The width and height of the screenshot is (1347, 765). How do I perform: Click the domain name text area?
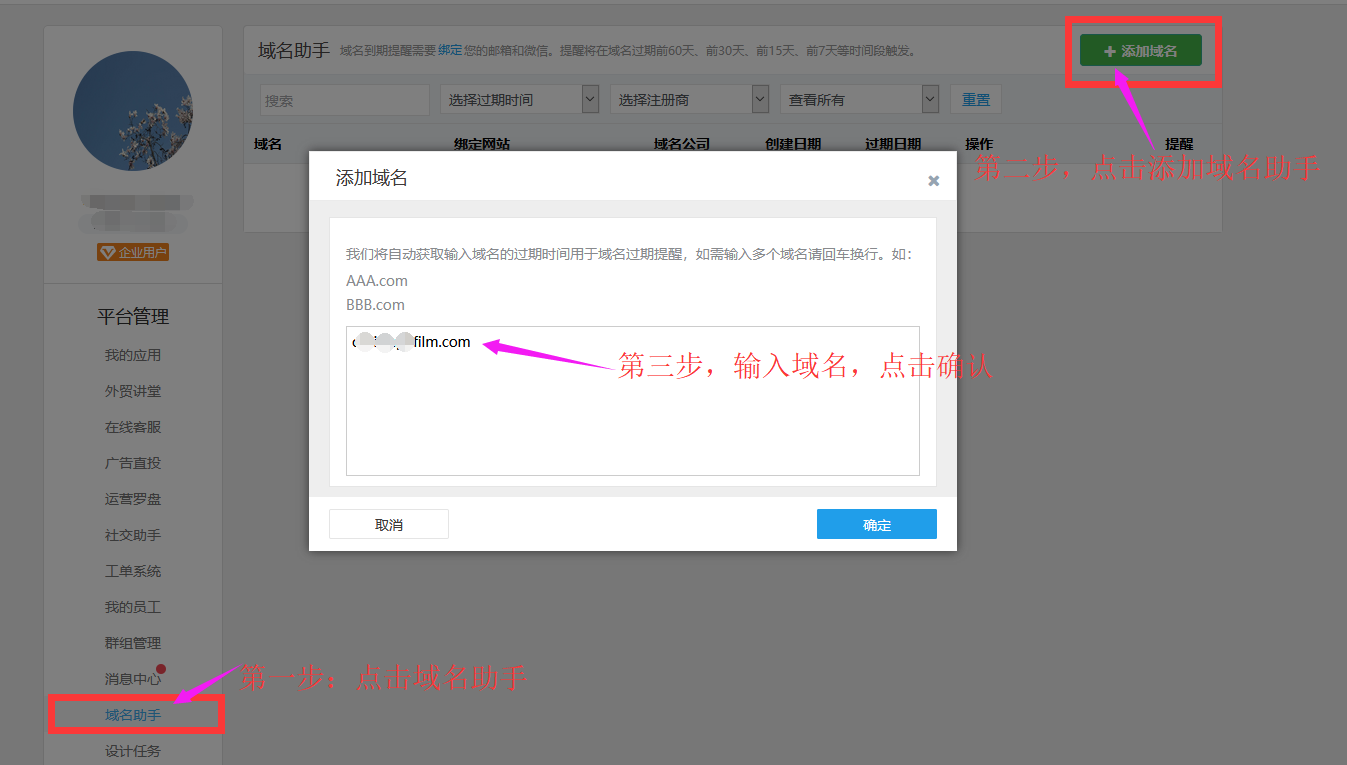(x=632, y=401)
